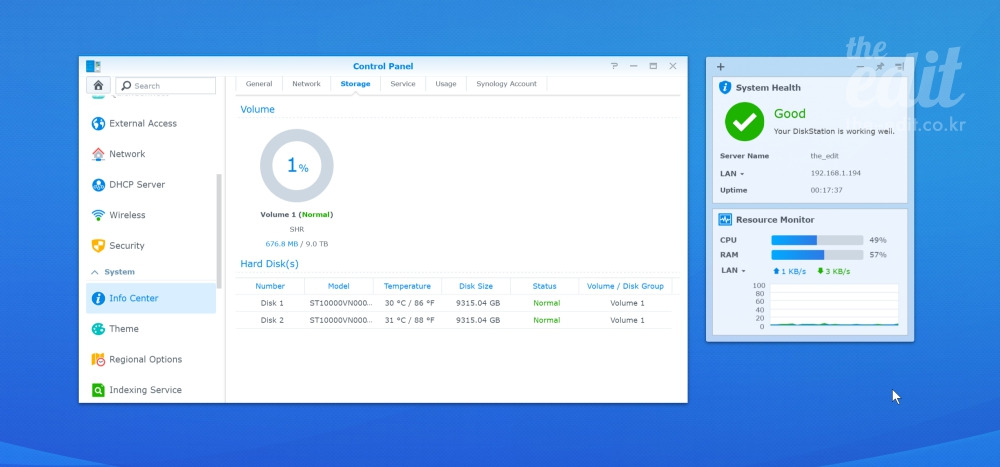This screenshot has height=467, width=1000.
Task: Select Wireless in the sidebar
Action: pyautogui.click(x=151, y=216)
